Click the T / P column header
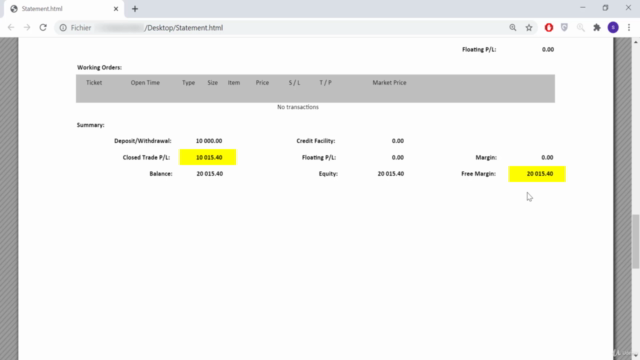 tap(325, 82)
